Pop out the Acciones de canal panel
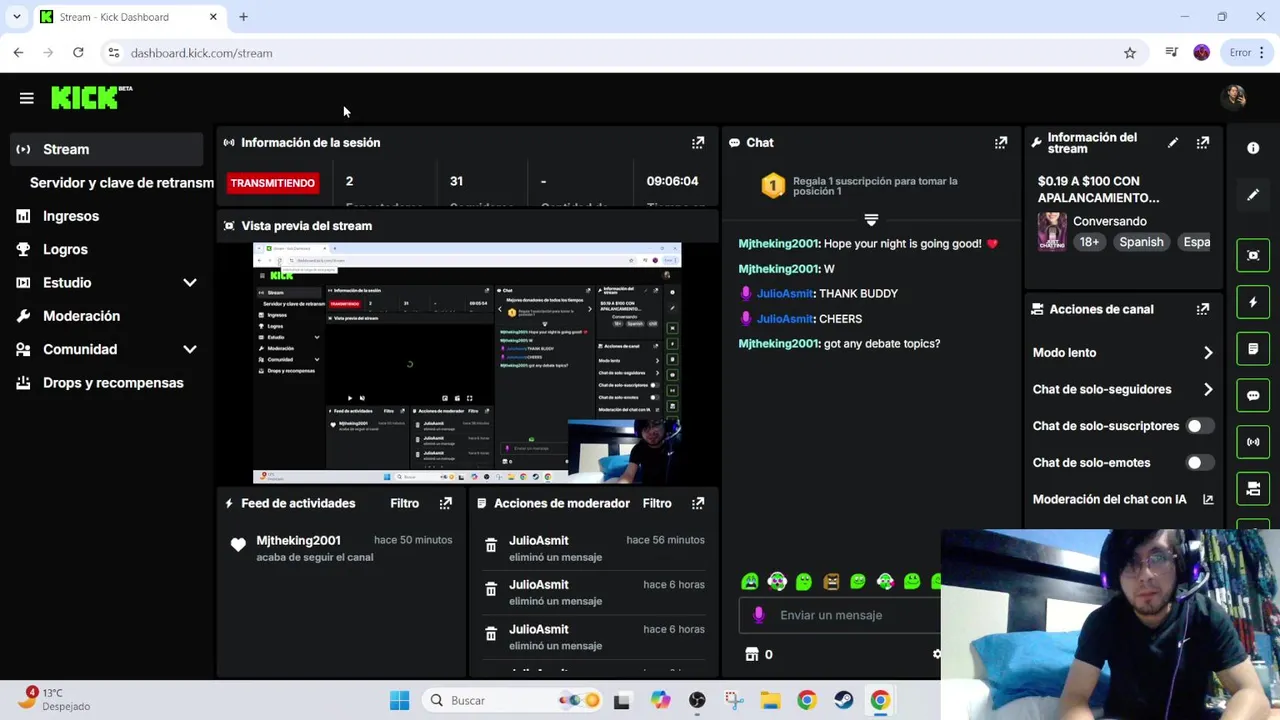Screen dimensions: 1280x720 click(x=1203, y=309)
